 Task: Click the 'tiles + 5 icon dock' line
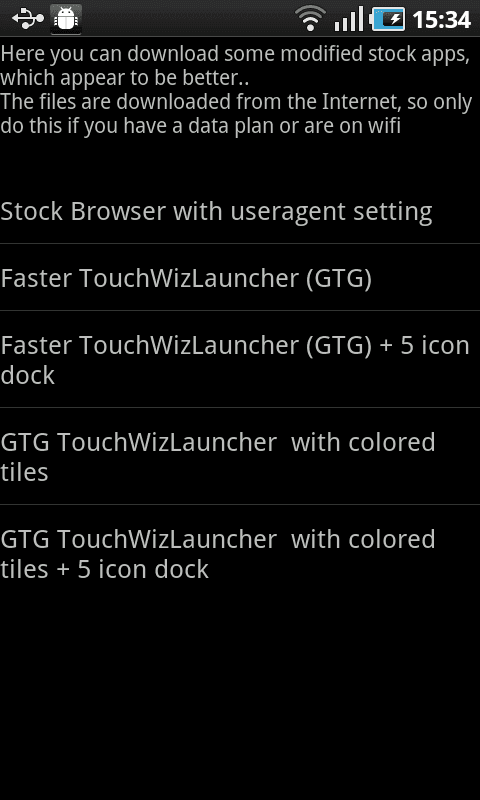105,569
